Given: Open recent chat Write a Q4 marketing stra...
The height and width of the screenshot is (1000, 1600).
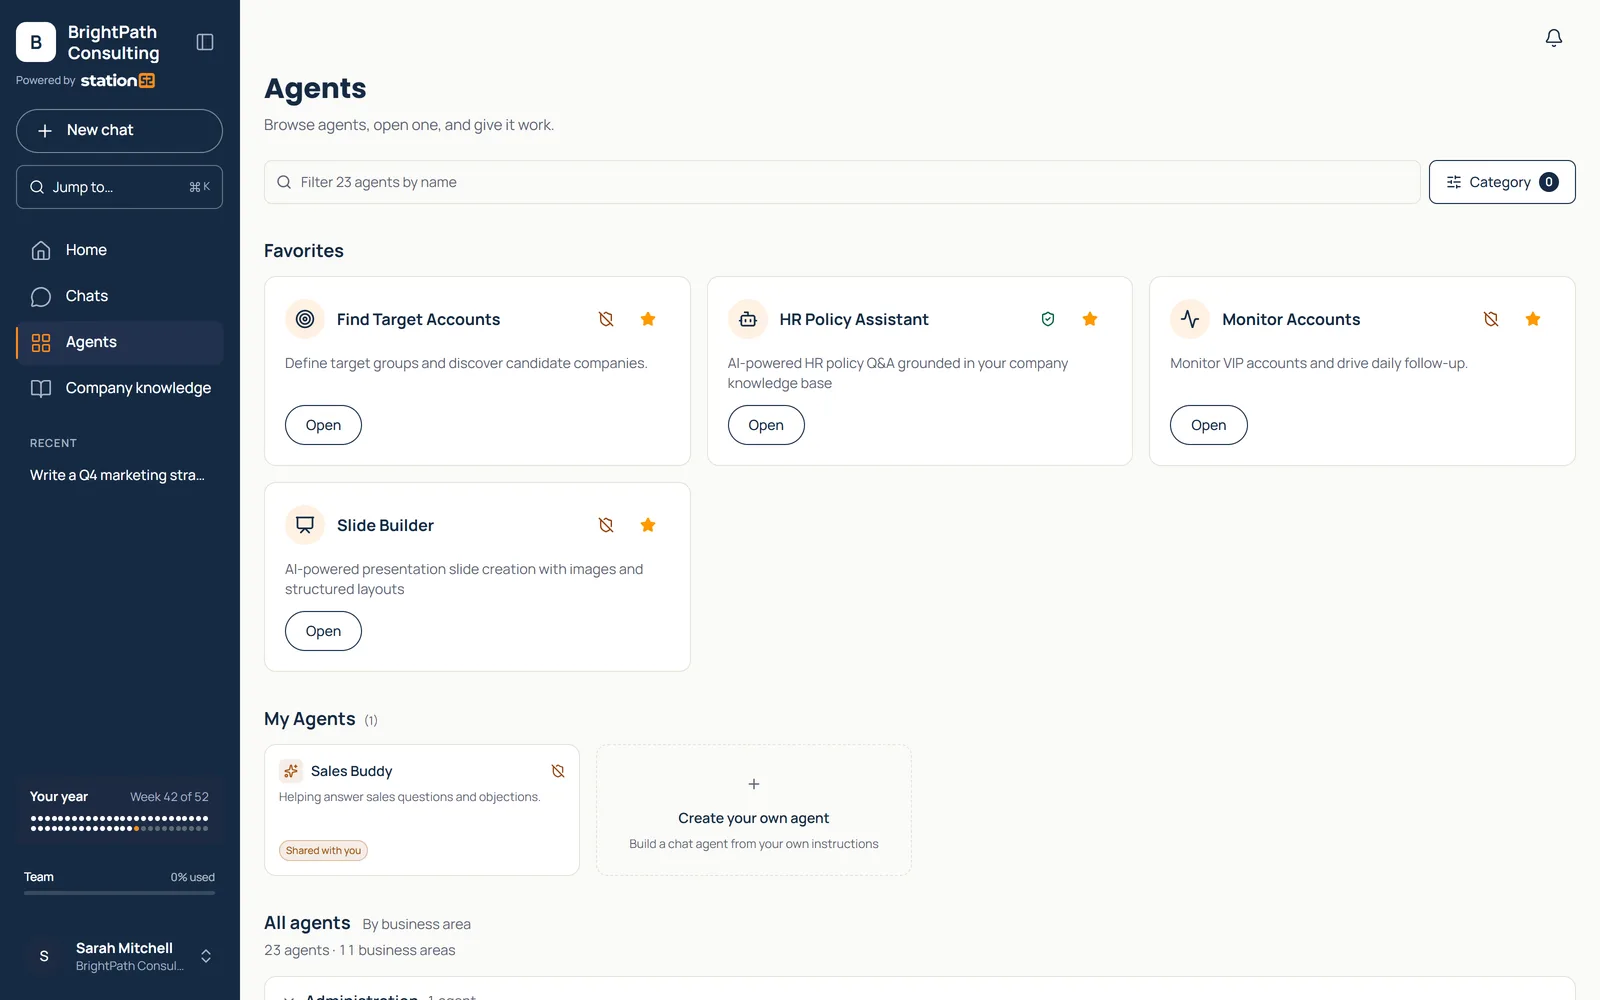Looking at the screenshot, I should coord(117,475).
